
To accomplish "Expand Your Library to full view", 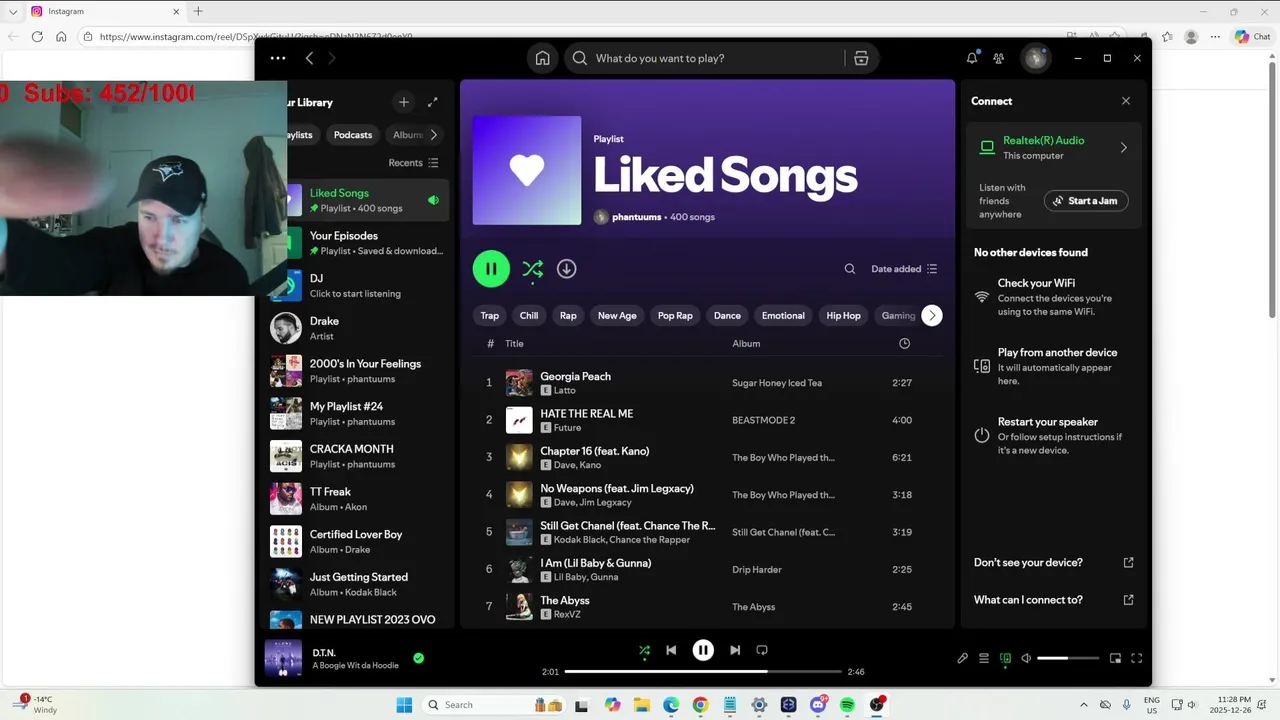I will point(433,102).
